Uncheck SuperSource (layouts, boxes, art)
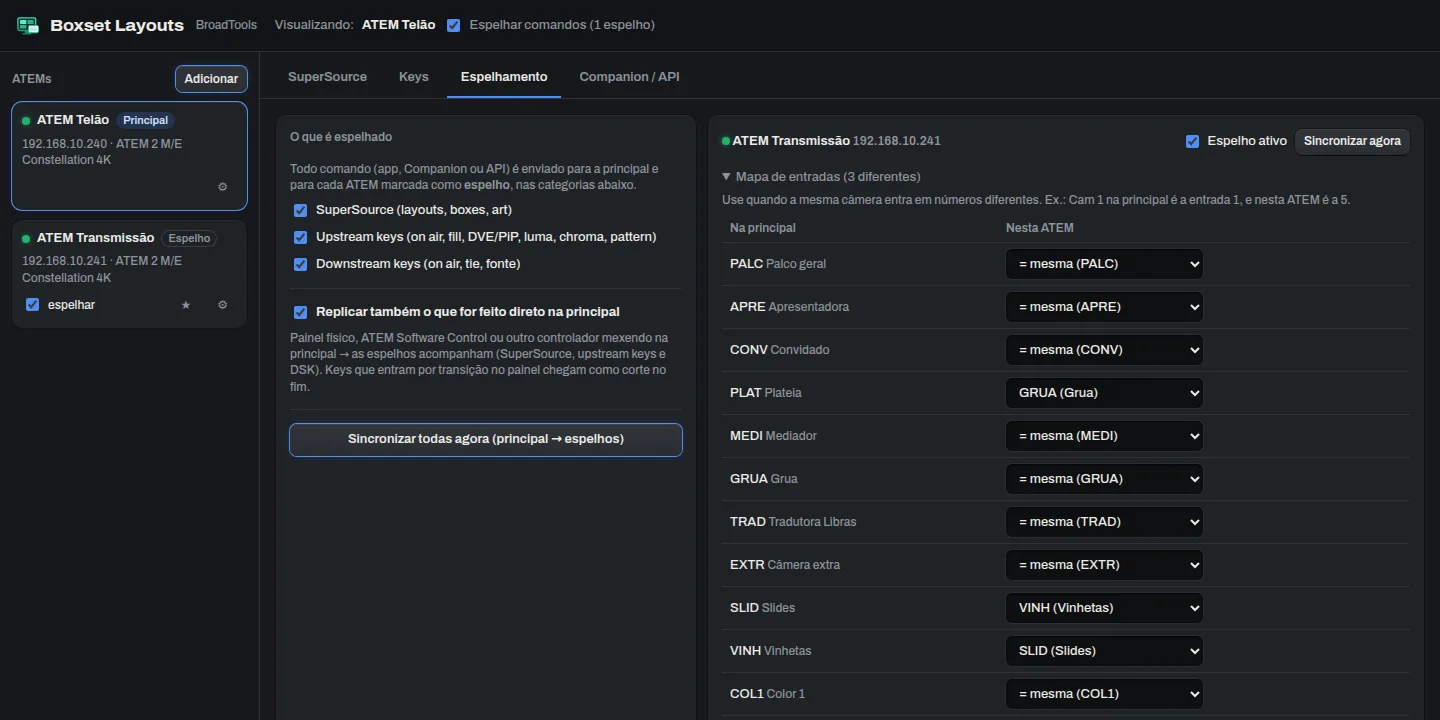1440x720 pixels. pos(300,210)
